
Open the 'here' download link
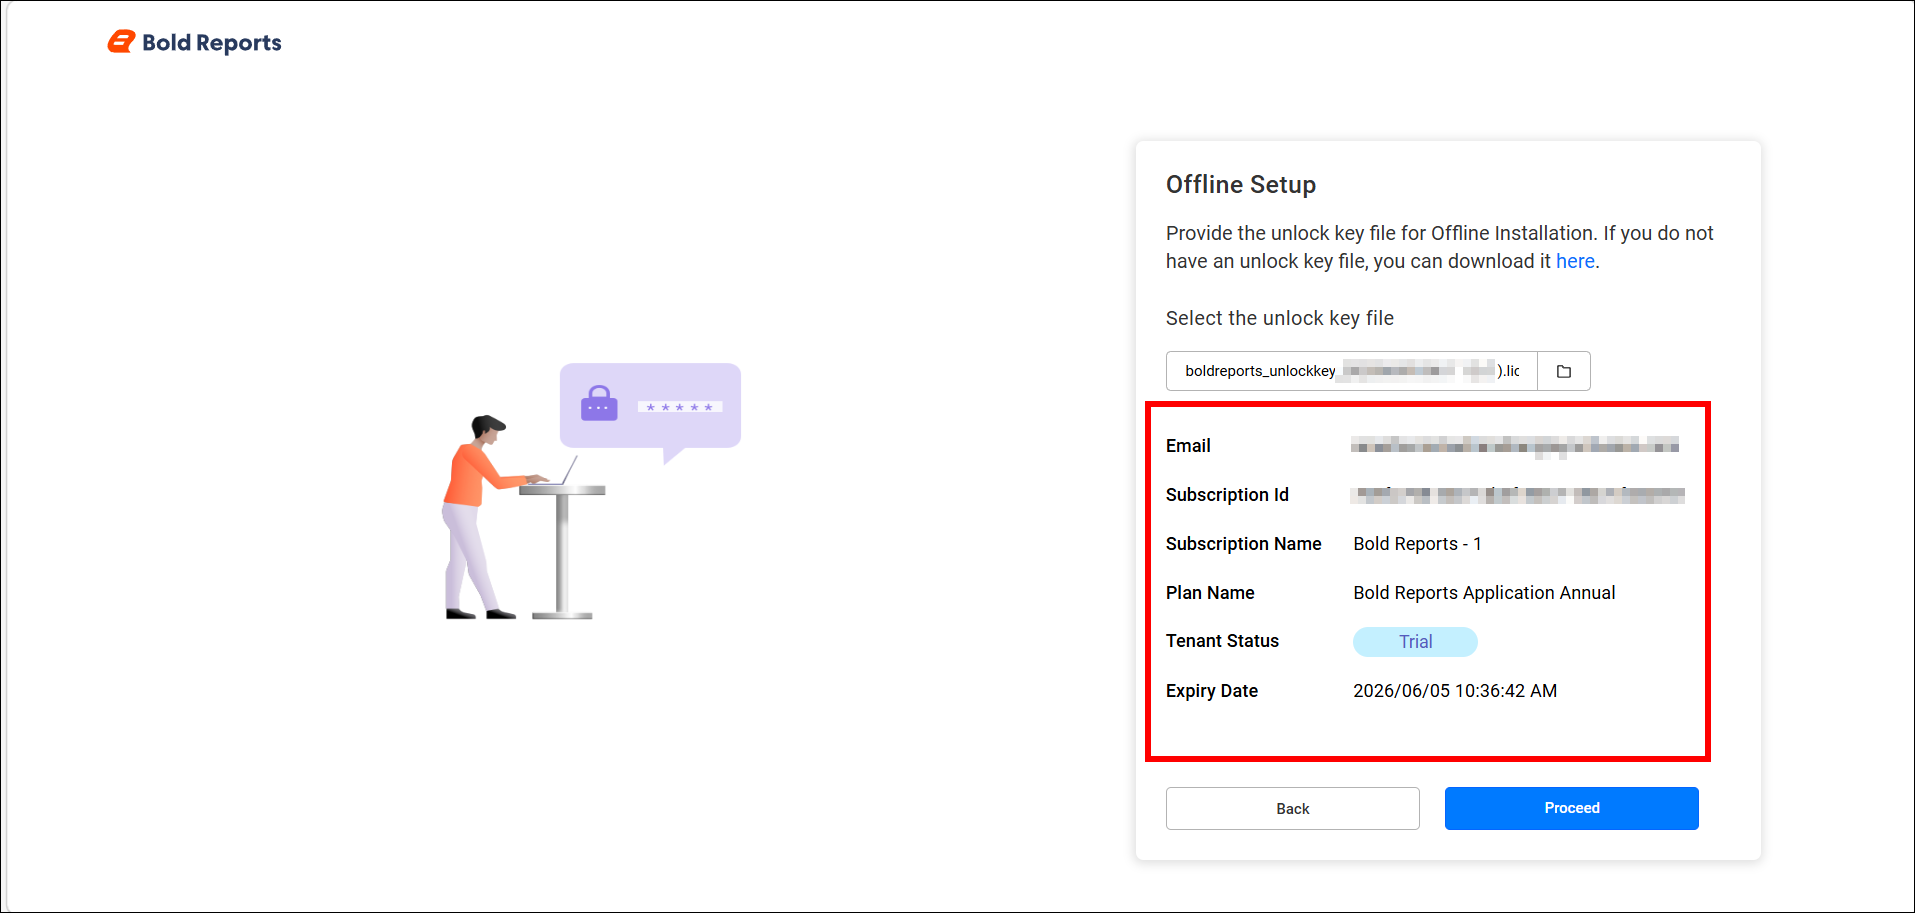[1574, 261]
